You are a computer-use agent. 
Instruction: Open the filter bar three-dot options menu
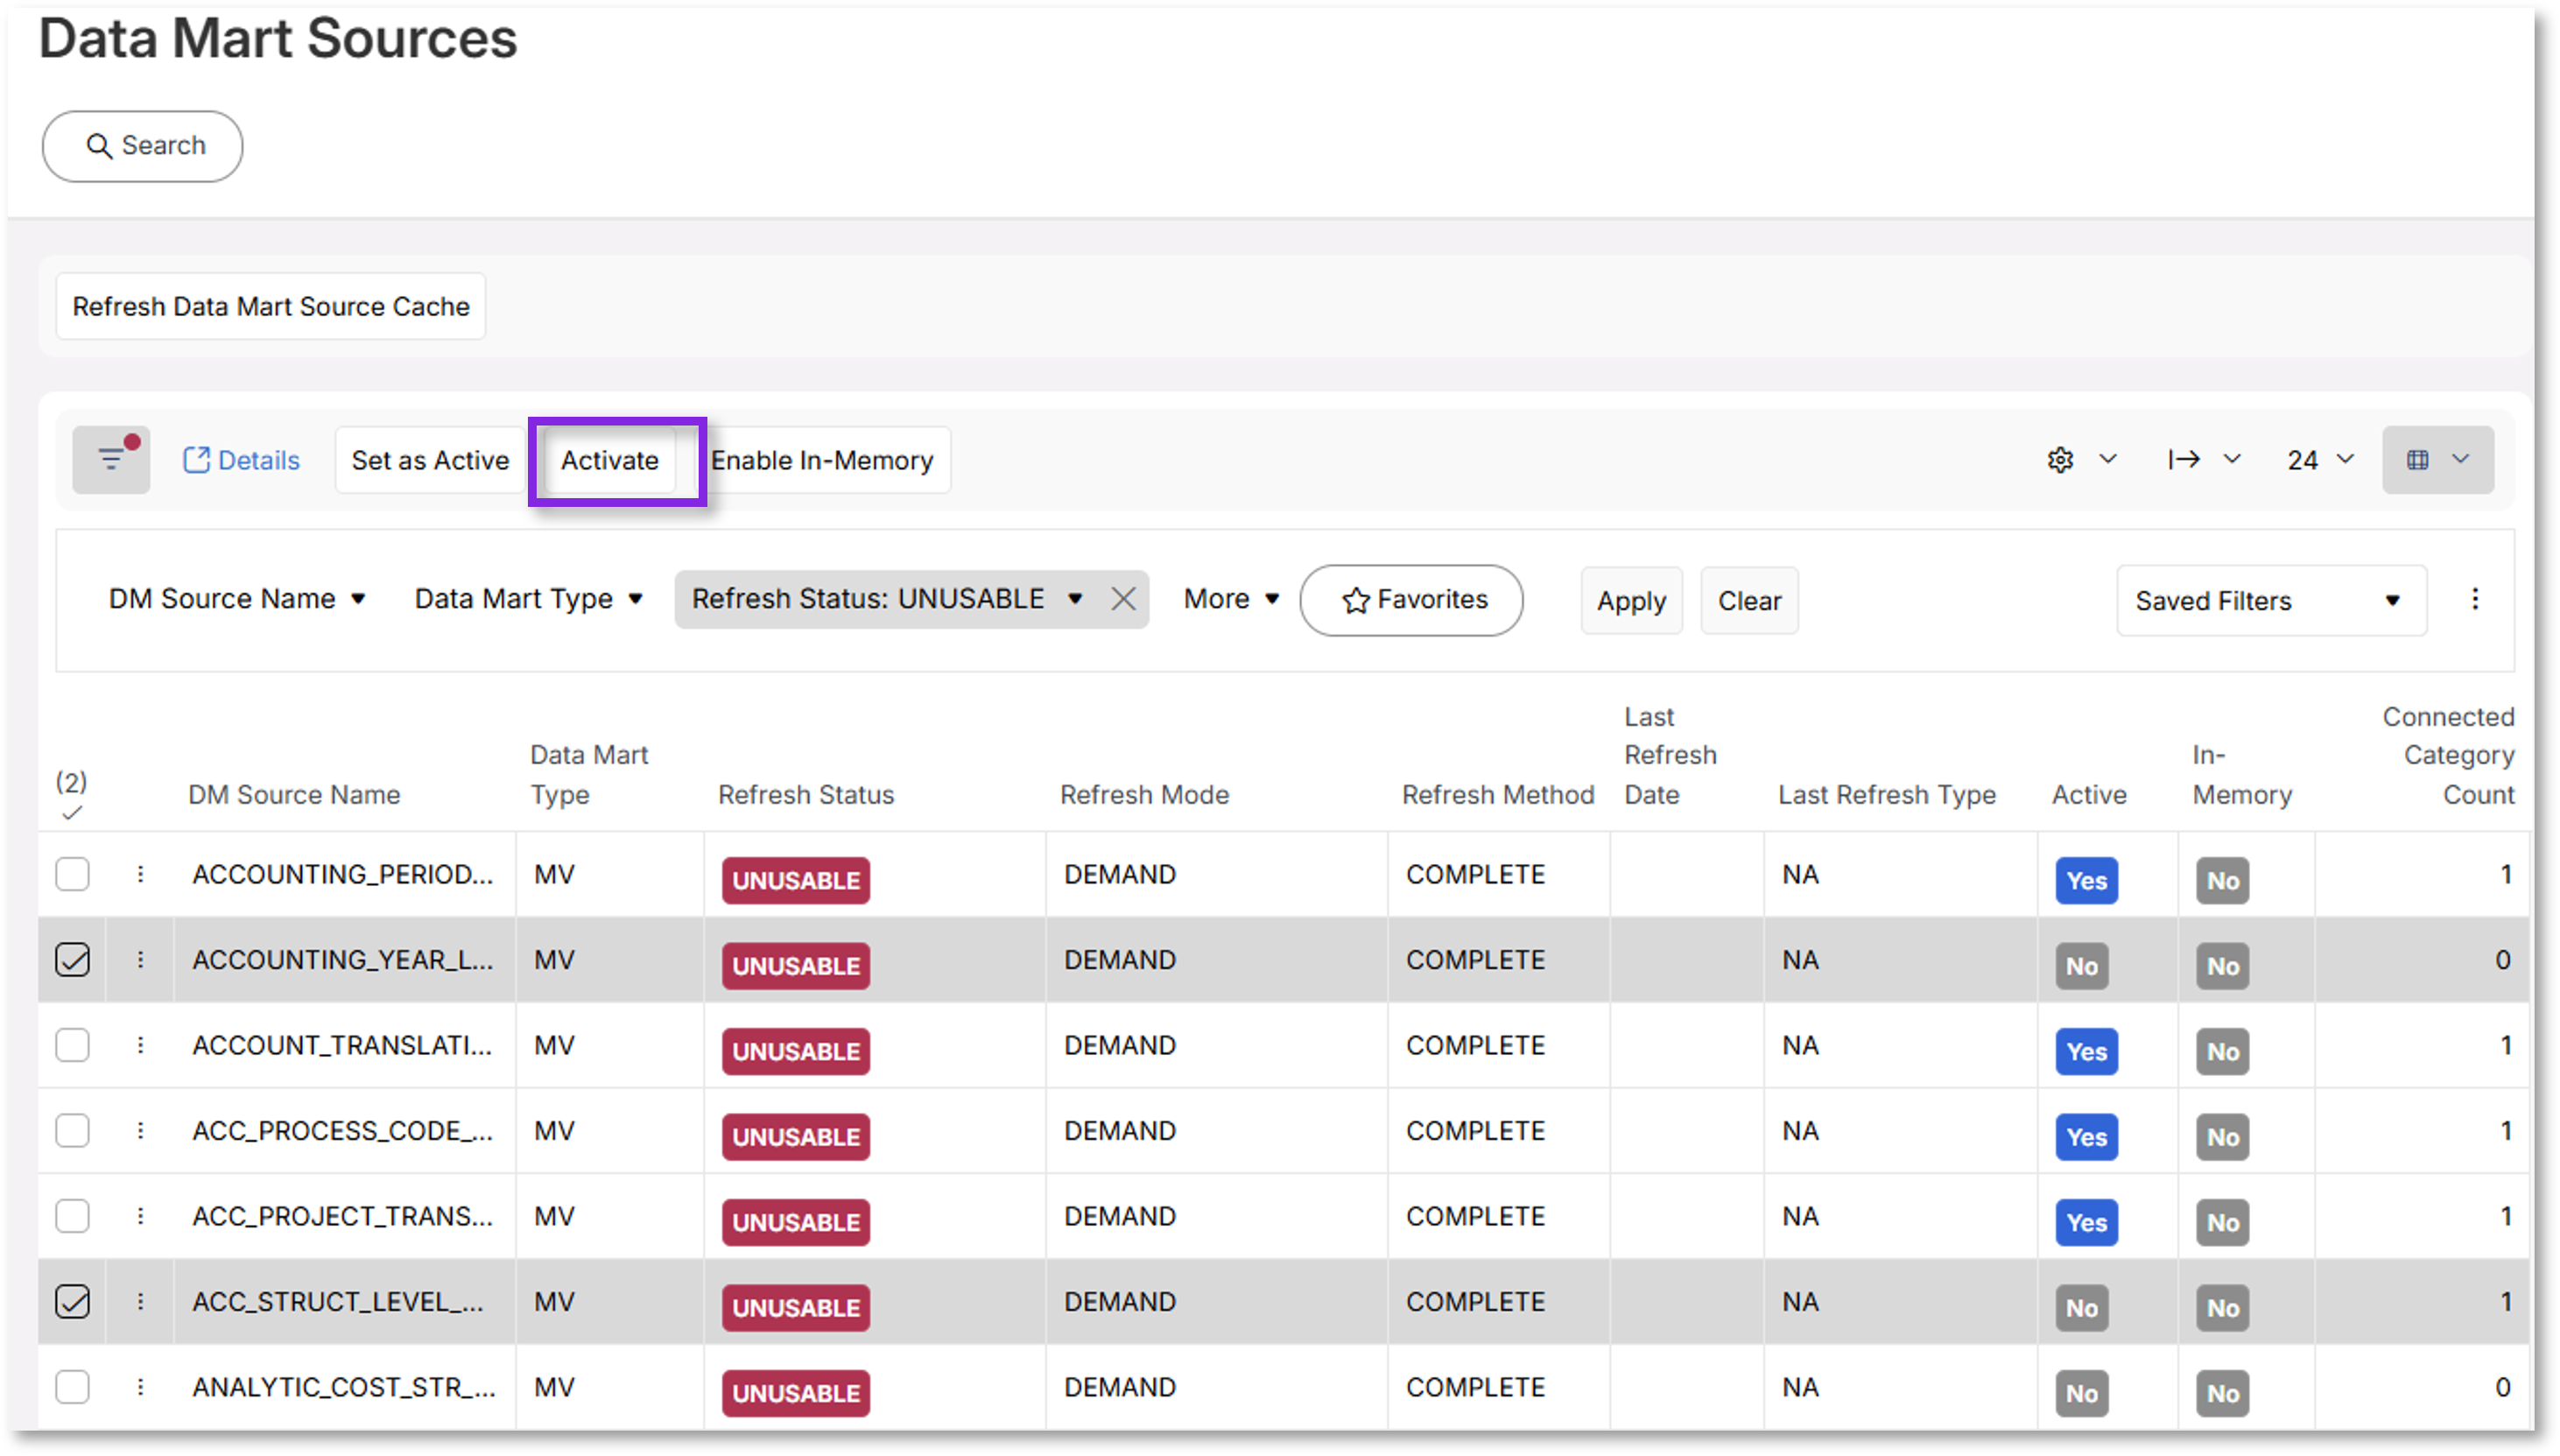(2475, 599)
